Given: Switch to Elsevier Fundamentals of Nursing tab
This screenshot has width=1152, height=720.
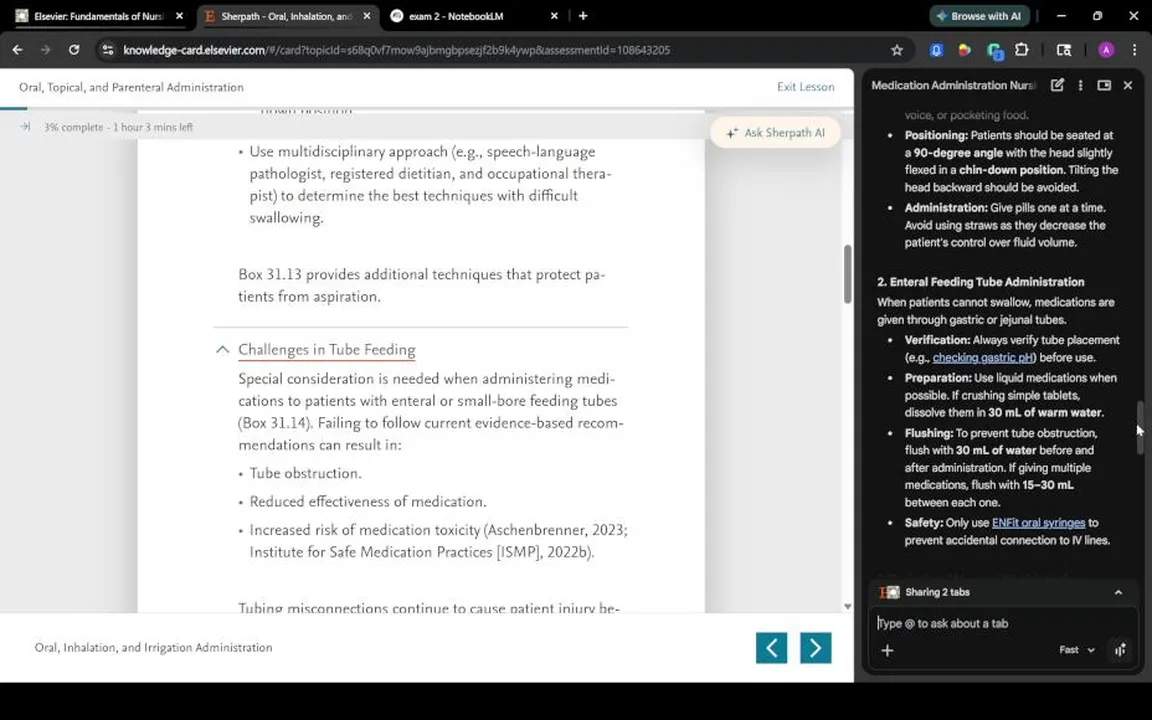Looking at the screenshot, I should pyautogui.click(x=99, y=15).
